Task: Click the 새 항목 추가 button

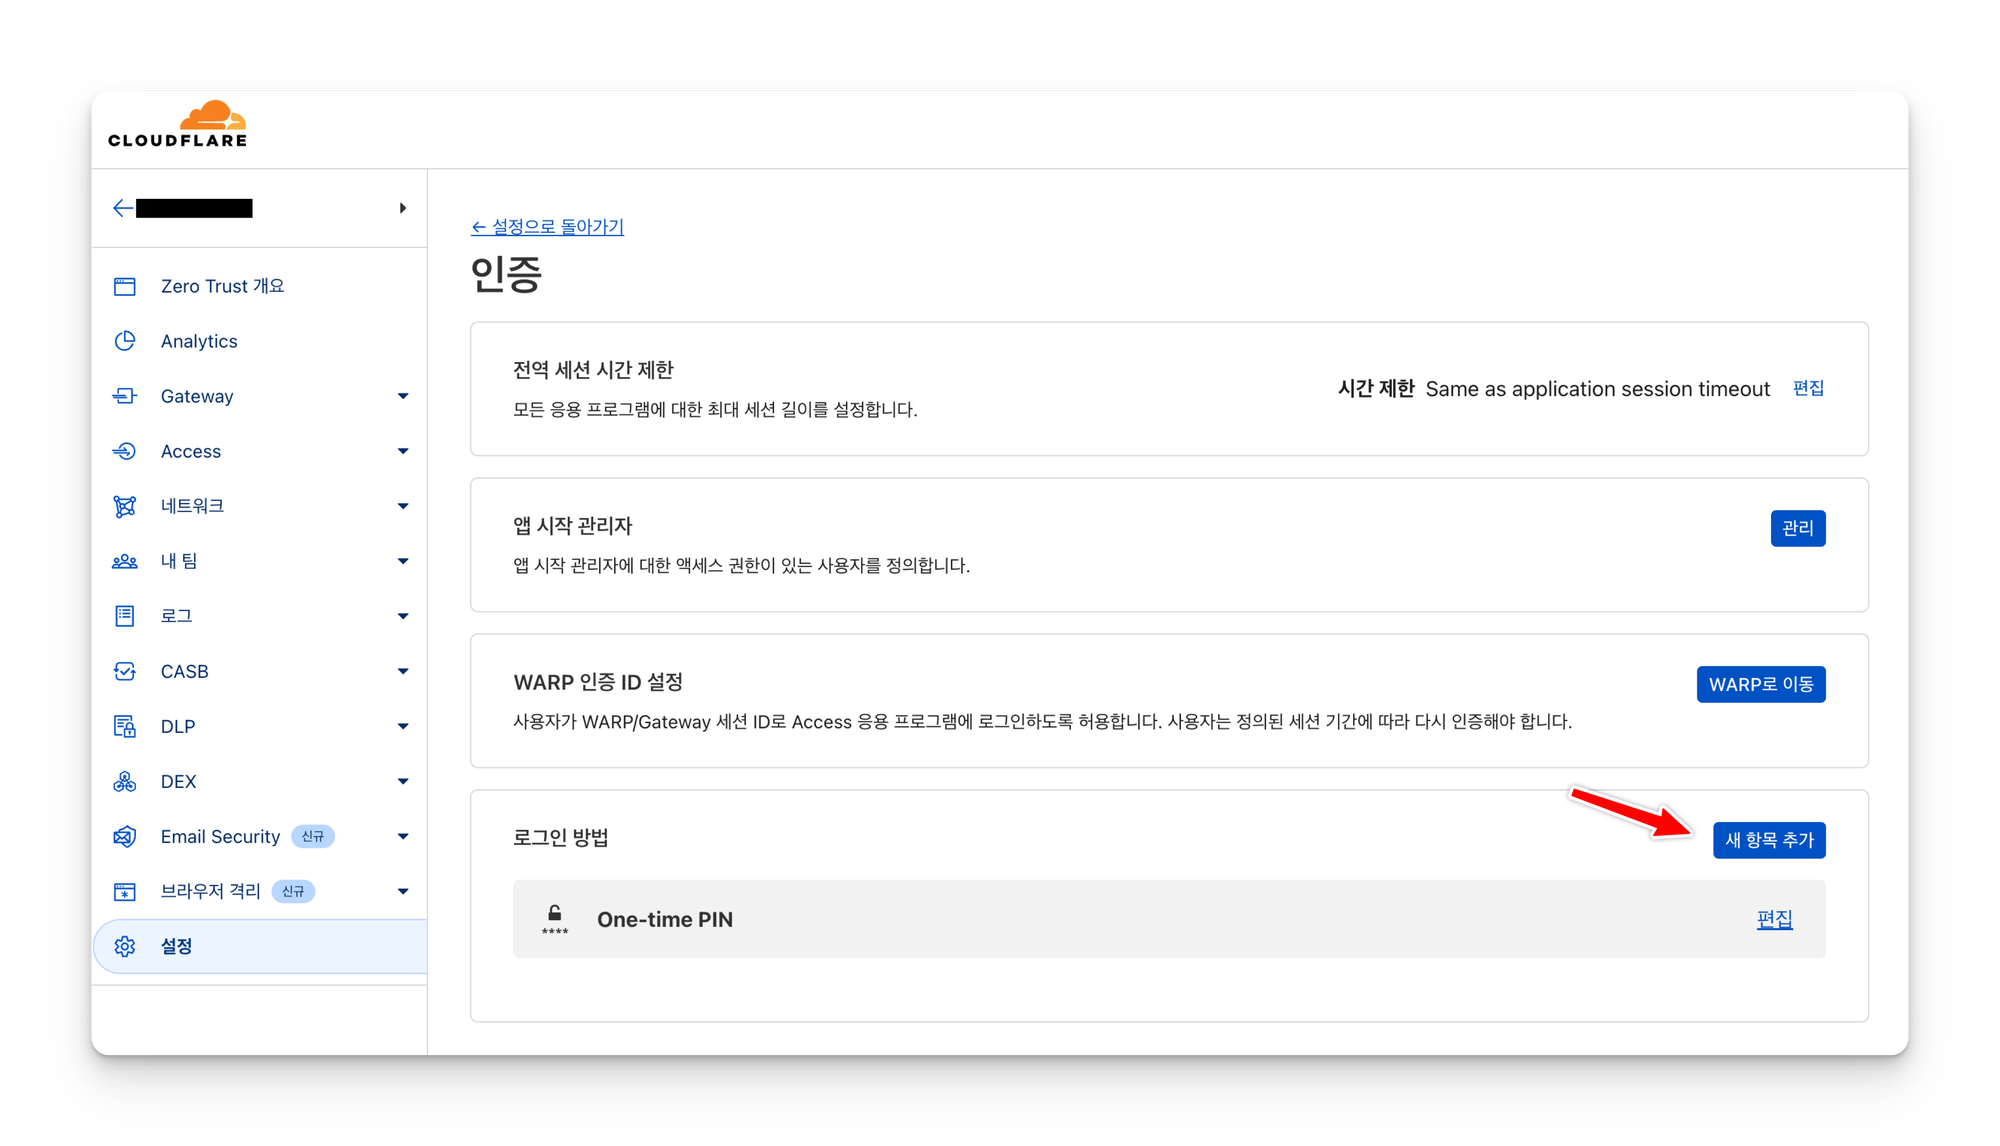Action: pos(1768,840)
